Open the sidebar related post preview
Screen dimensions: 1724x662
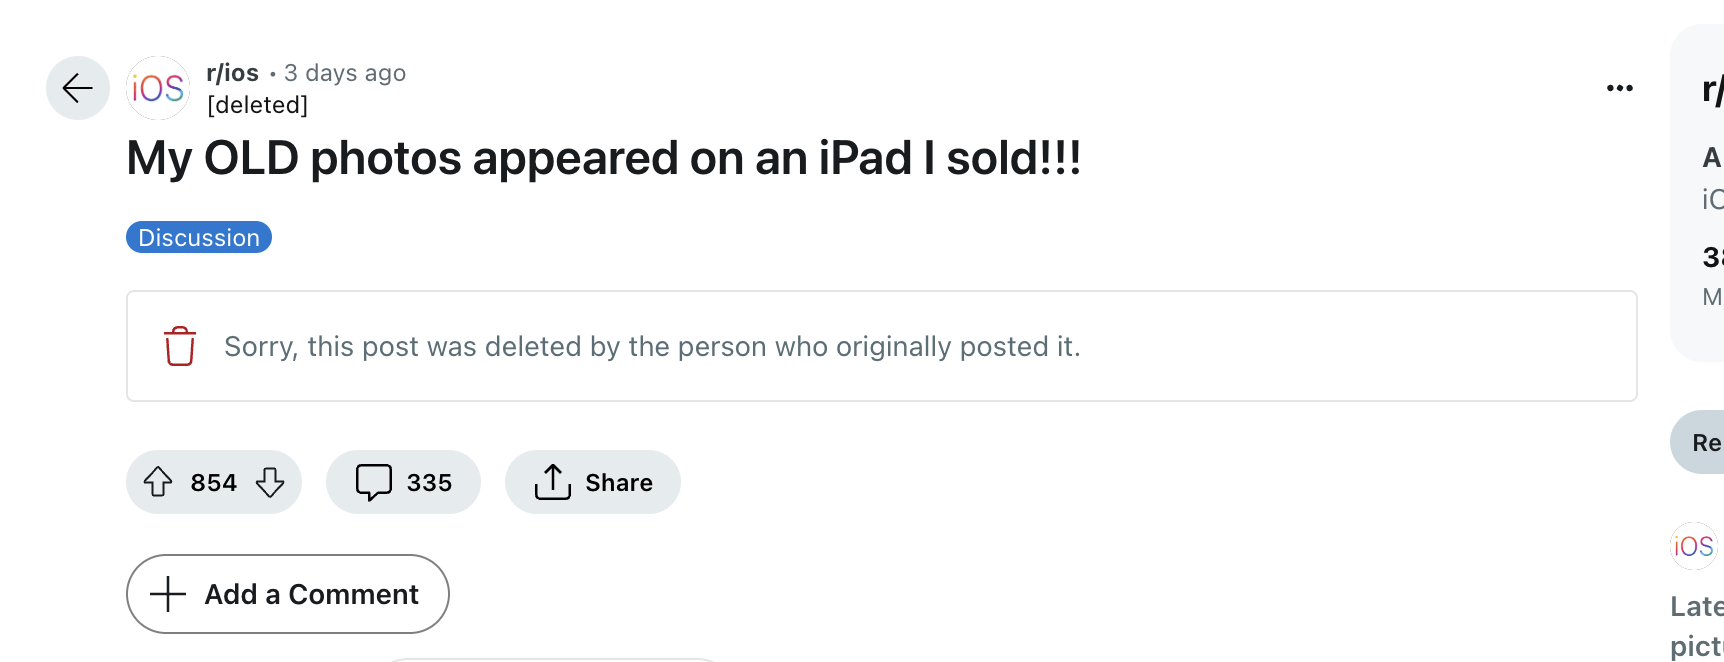[1698, 625]
